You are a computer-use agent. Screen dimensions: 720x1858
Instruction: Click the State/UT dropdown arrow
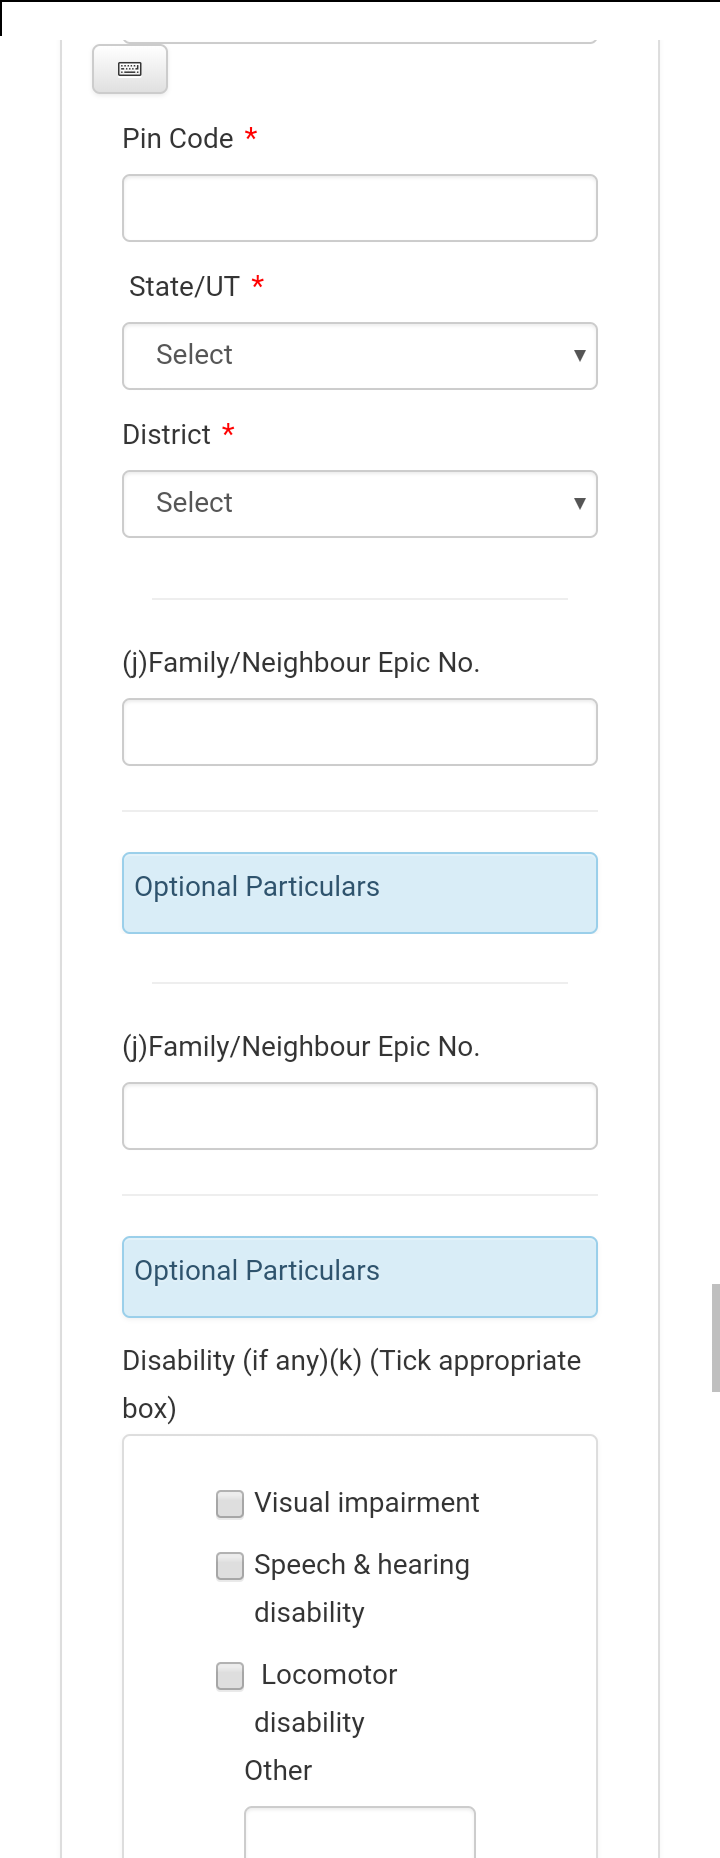click(x=579, y=355)
